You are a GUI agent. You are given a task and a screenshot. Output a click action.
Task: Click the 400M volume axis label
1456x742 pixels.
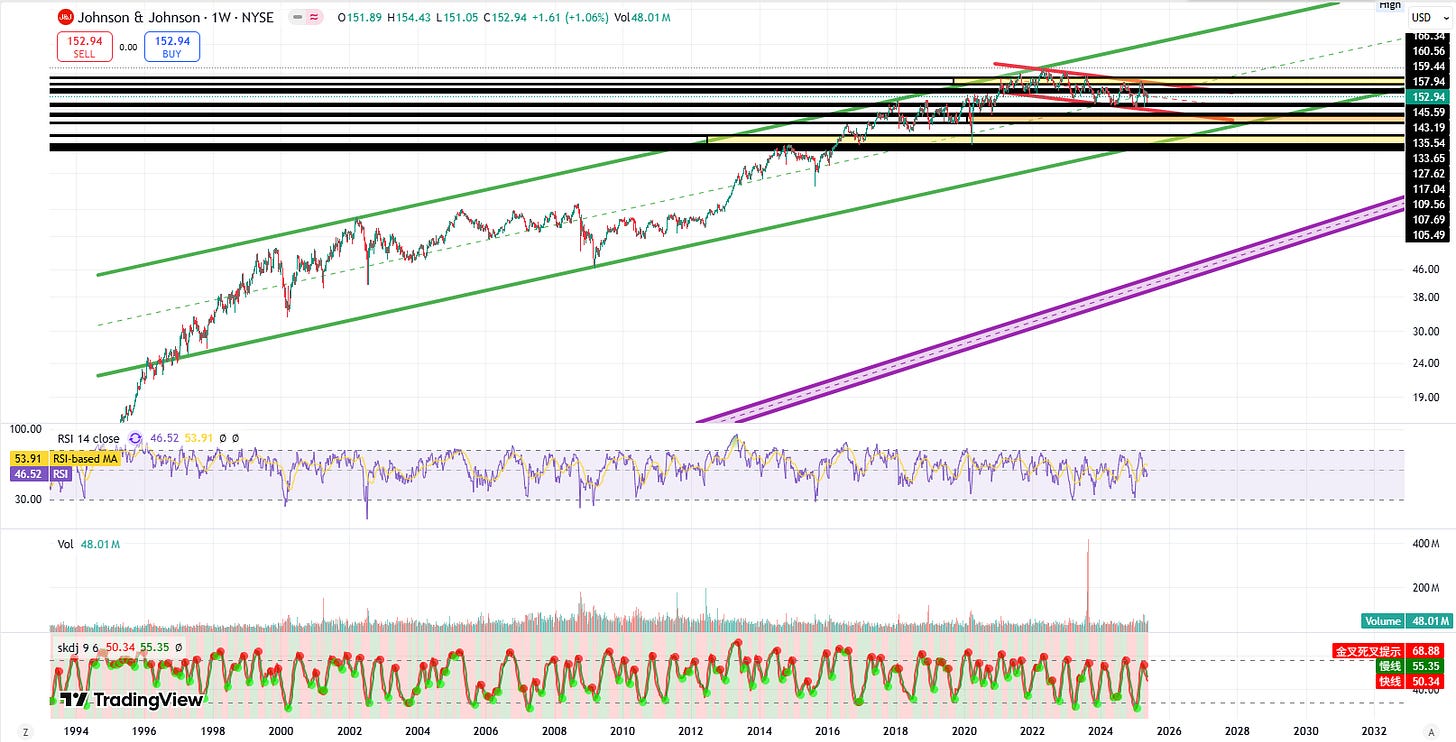1424,543
